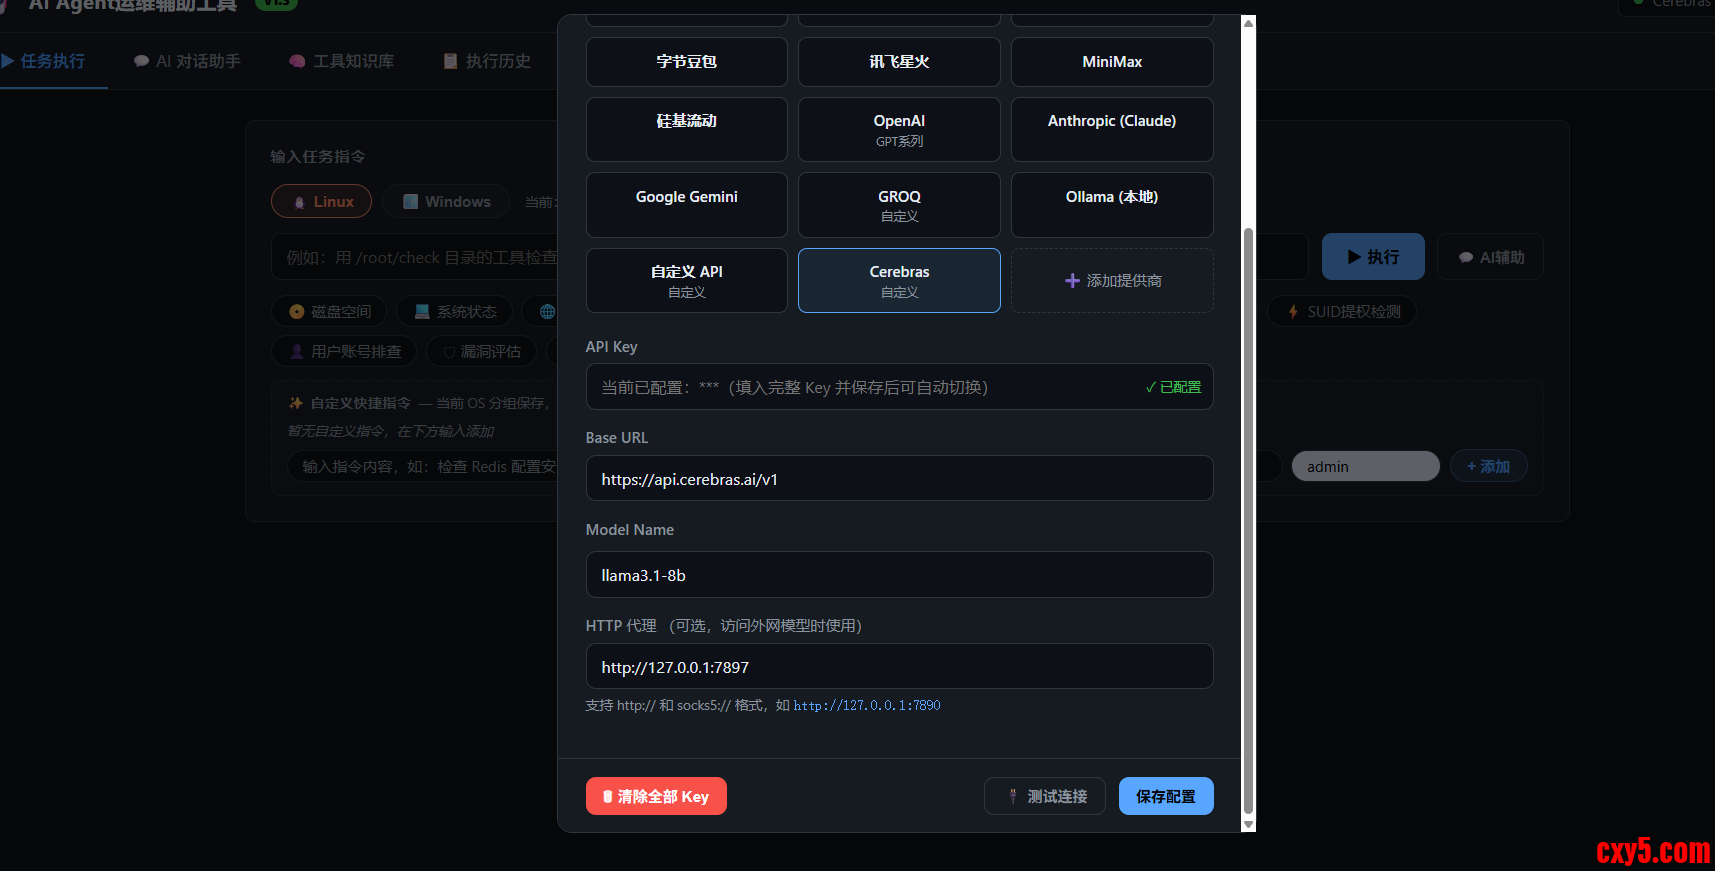Edit the Model Name field llama3.1-8b

point(899,575)
